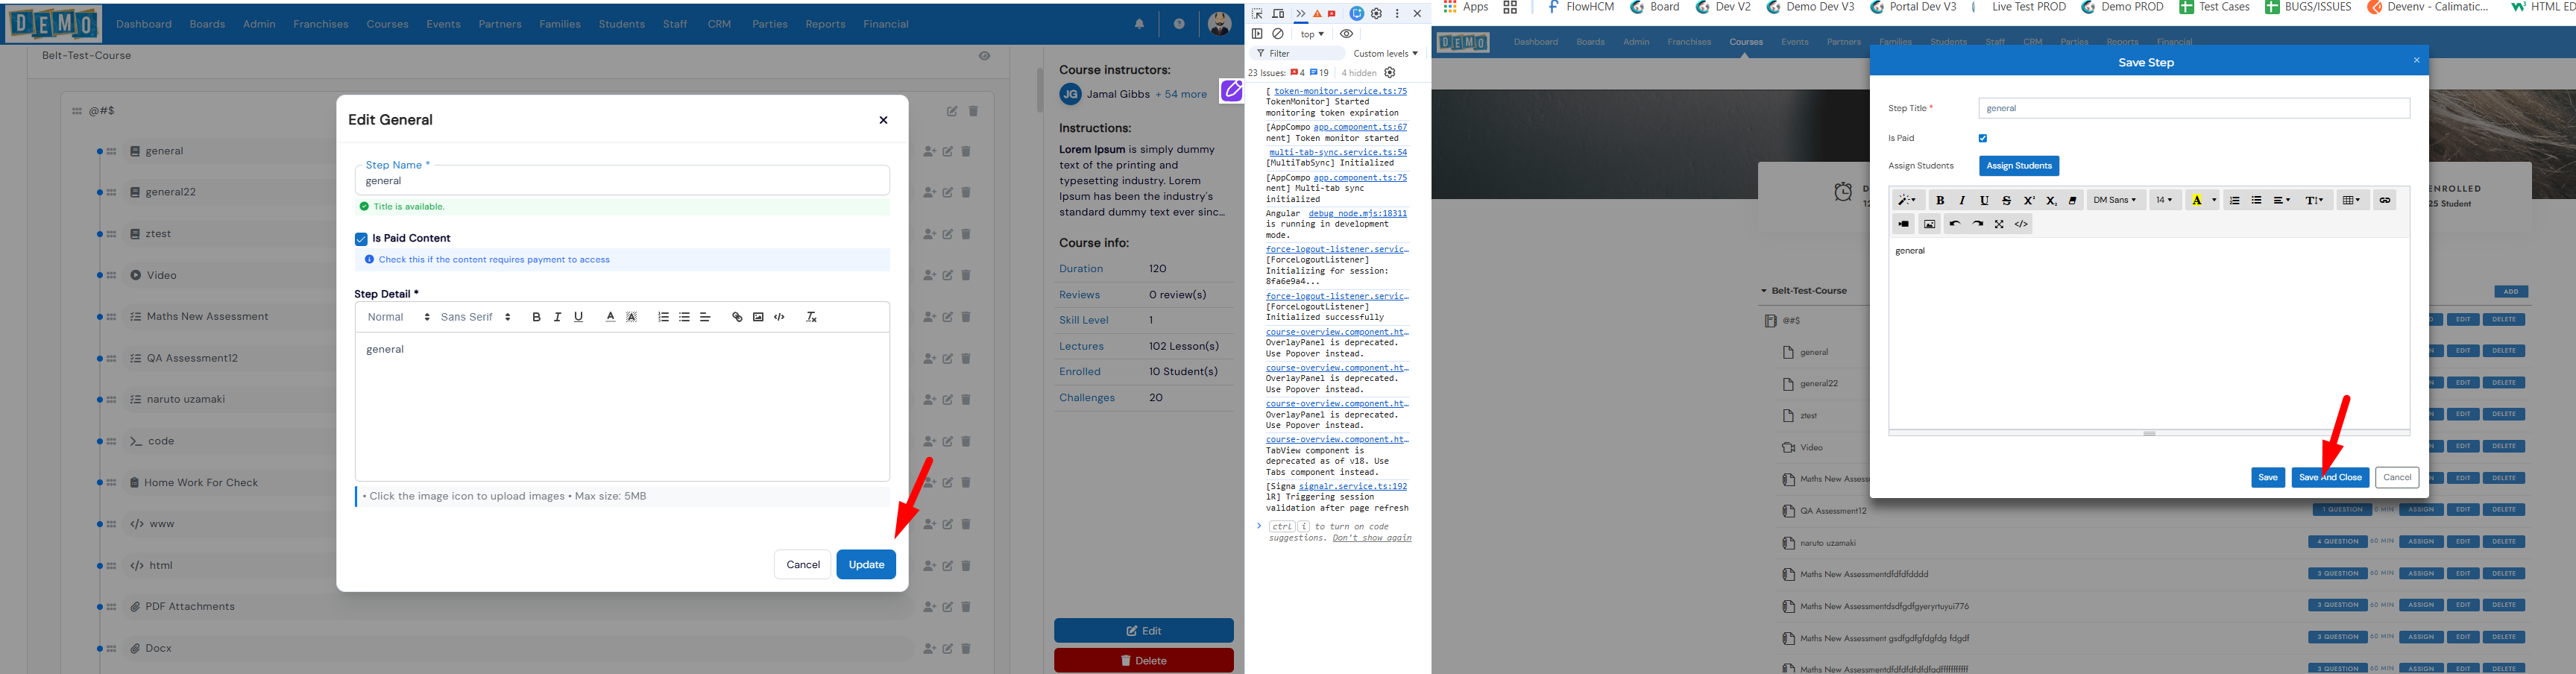
Task: Insert a bullet list in Edit General editor
Action: (x=684, y=317)
